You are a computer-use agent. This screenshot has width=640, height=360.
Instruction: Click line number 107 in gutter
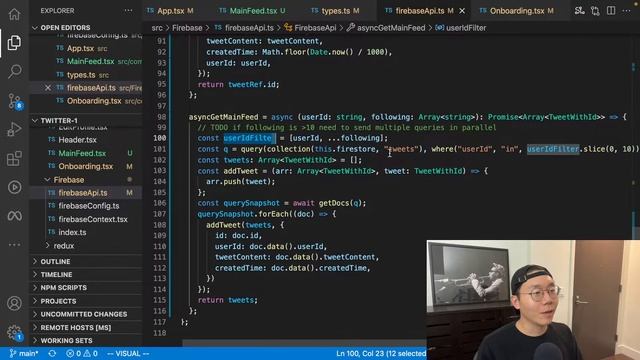(160, 214)
